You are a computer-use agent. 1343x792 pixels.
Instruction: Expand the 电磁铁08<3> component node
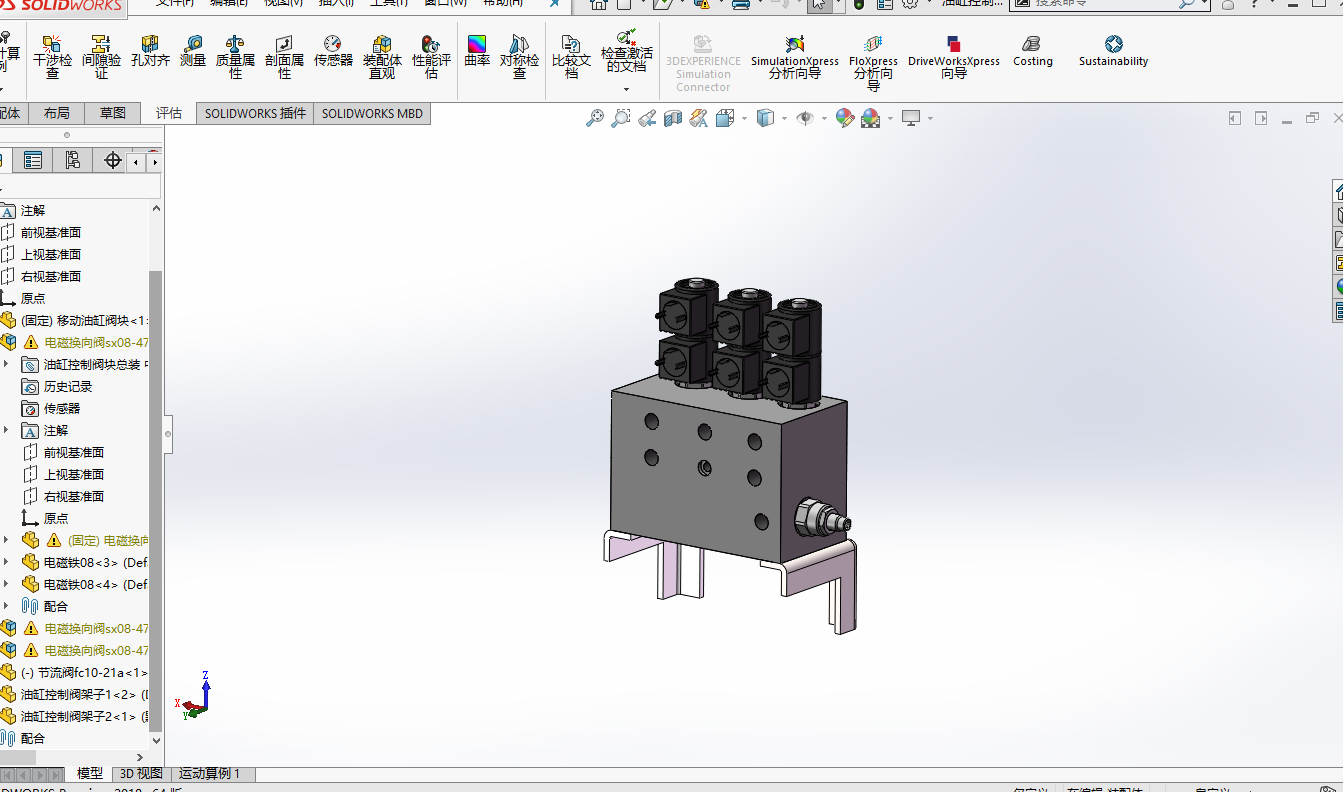(6, 562)
